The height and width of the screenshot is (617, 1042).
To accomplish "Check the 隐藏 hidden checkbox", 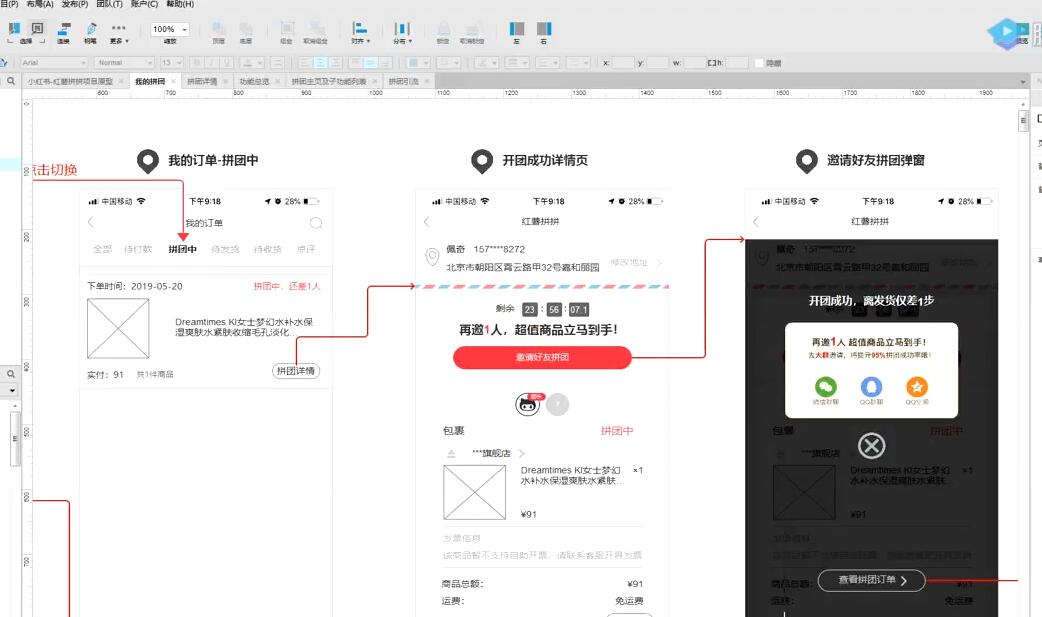I will [x=759, y=63].
